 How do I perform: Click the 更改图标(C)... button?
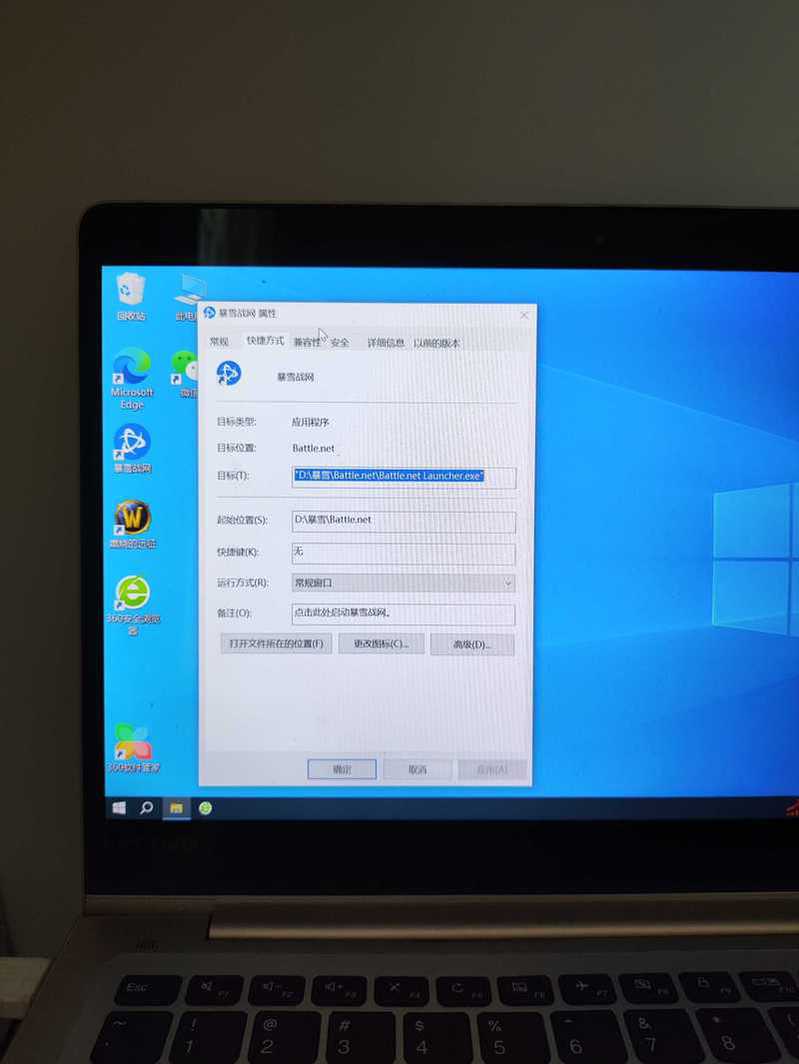point(382,644)
